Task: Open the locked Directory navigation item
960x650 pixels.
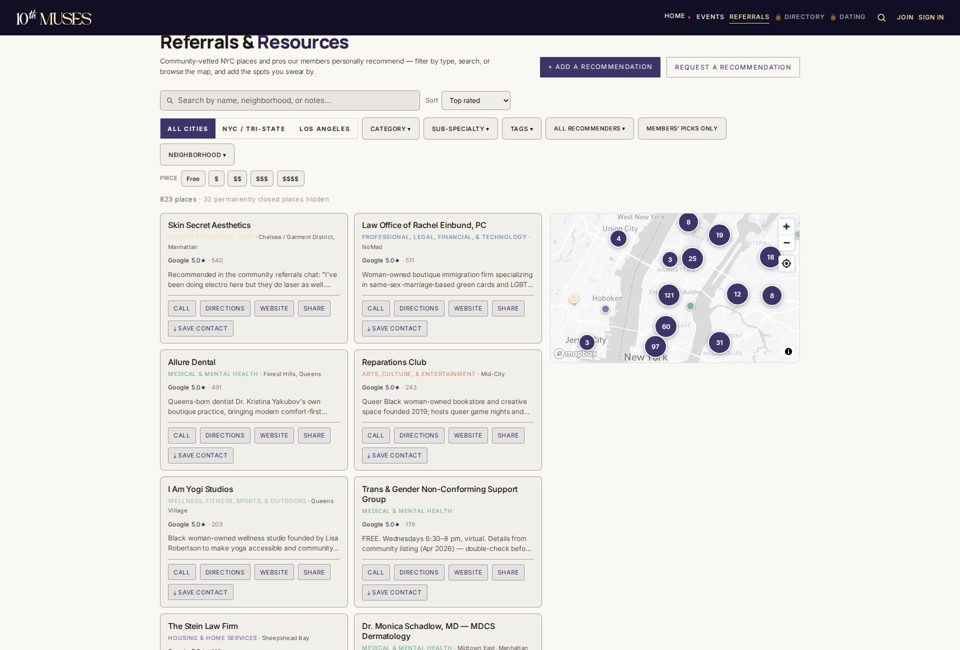Action: pyautogui.click(x=800, y=17)
